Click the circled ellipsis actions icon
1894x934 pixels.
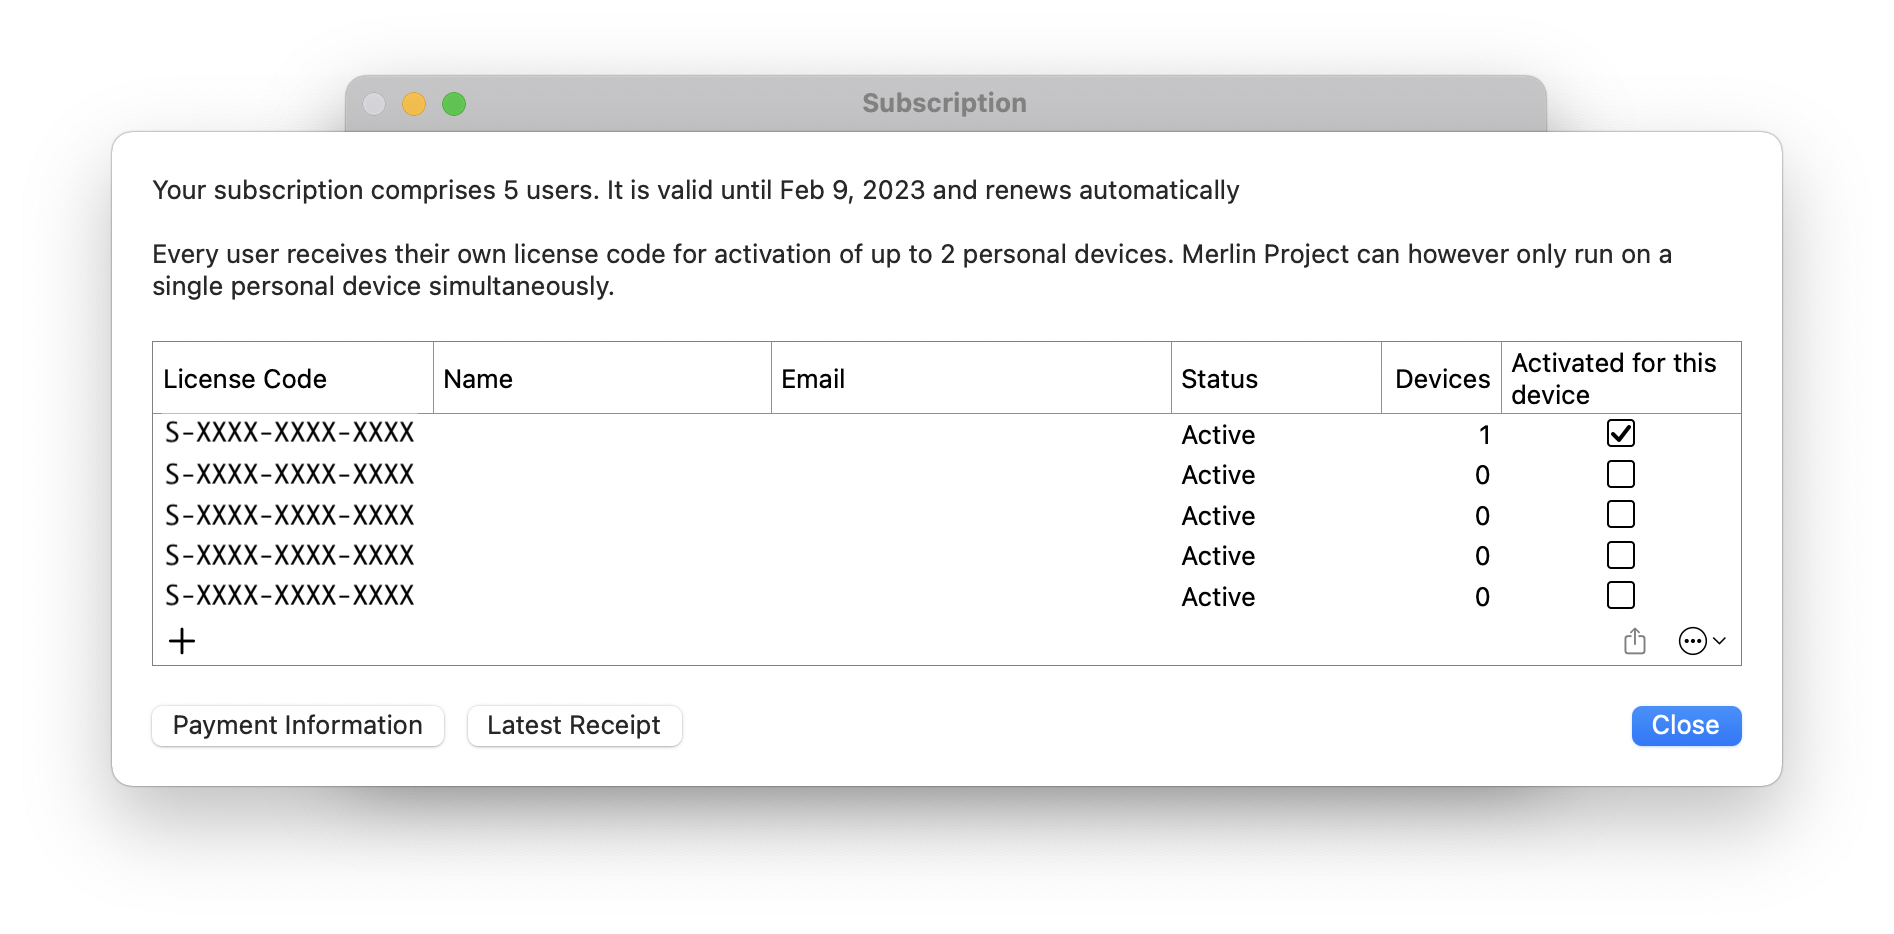click(x=1692, y=641)
